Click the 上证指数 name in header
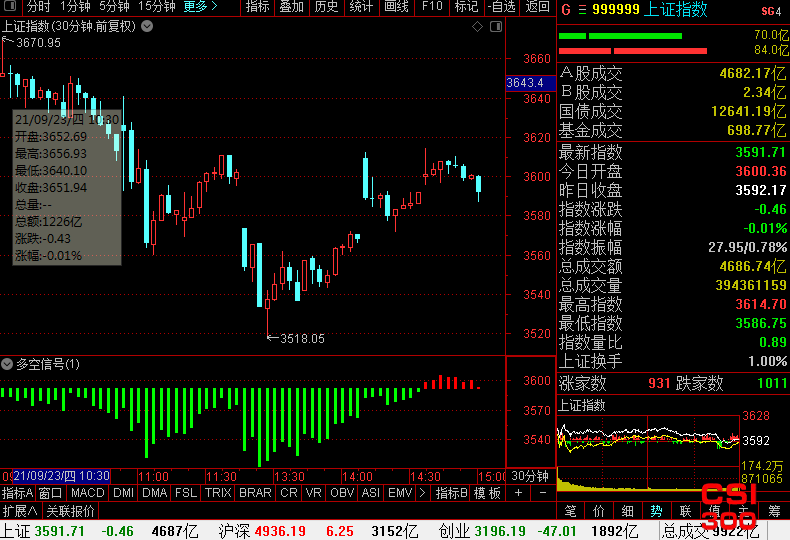790x540 pixels. tap(676, 10)
